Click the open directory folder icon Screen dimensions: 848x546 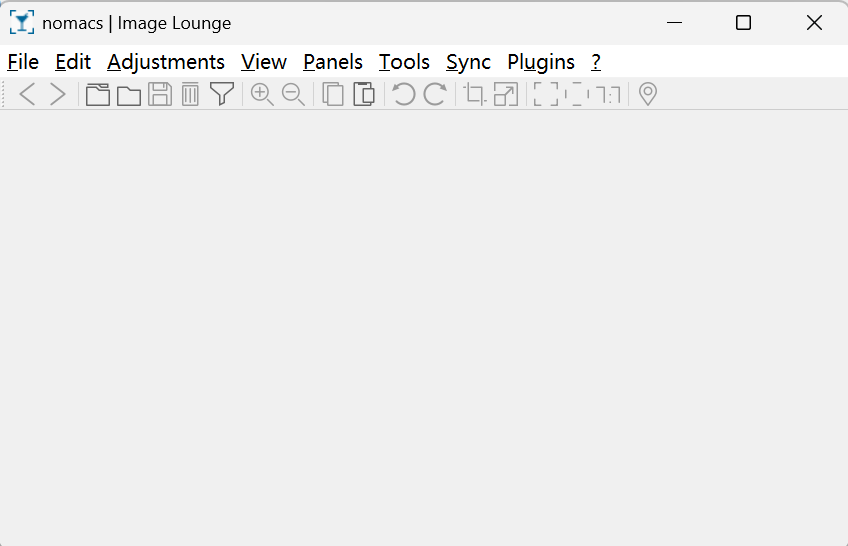[98, 94]
